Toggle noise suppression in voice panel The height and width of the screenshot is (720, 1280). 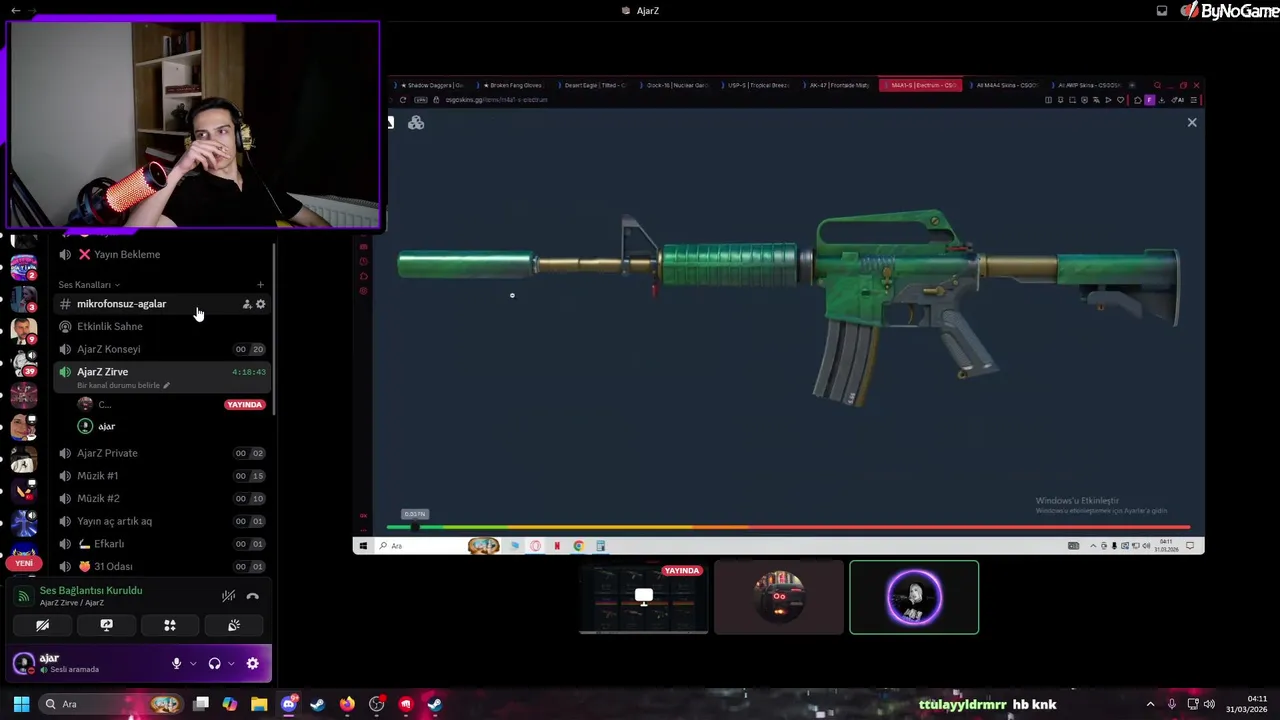(x=229, y=596)
